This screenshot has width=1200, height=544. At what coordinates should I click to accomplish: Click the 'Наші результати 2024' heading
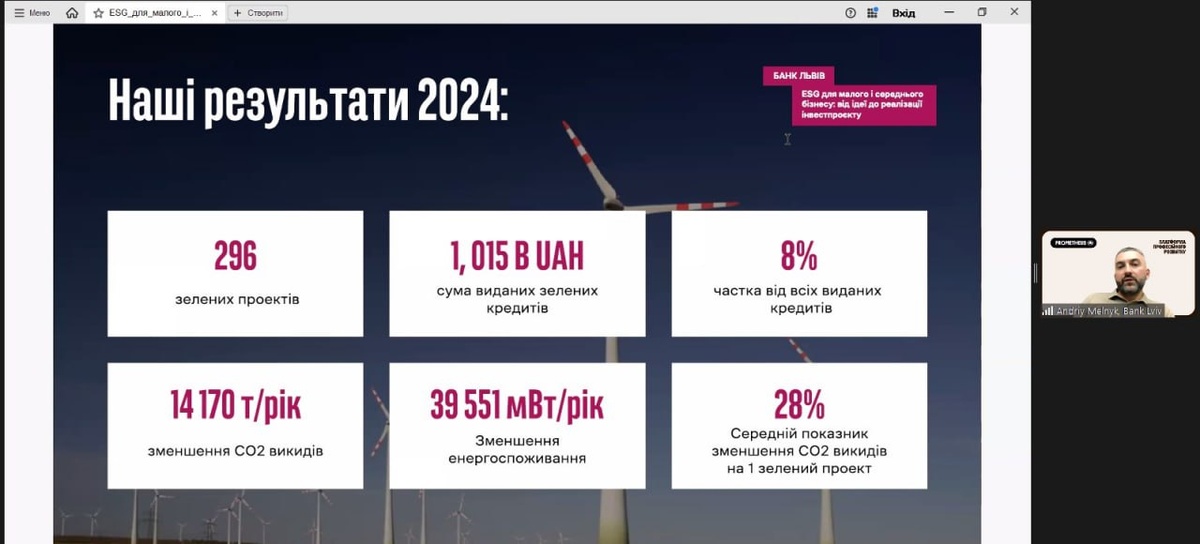coord(308,102)
